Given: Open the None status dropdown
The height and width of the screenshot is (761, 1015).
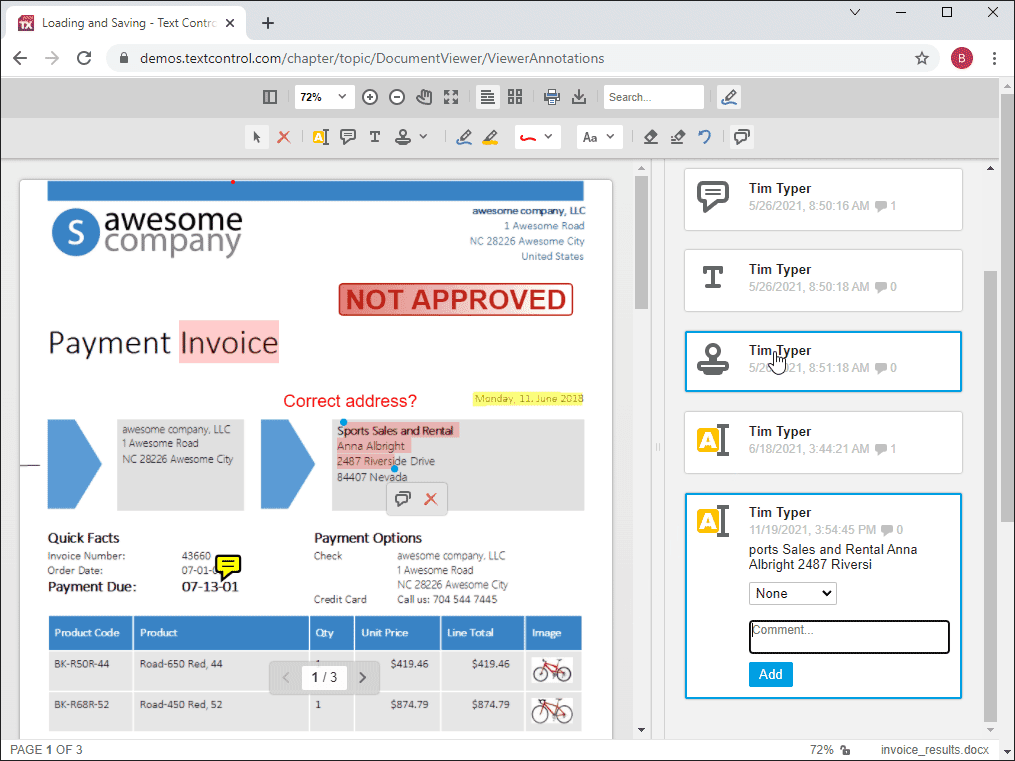Looking at the screenshot, I should (792, 593).
